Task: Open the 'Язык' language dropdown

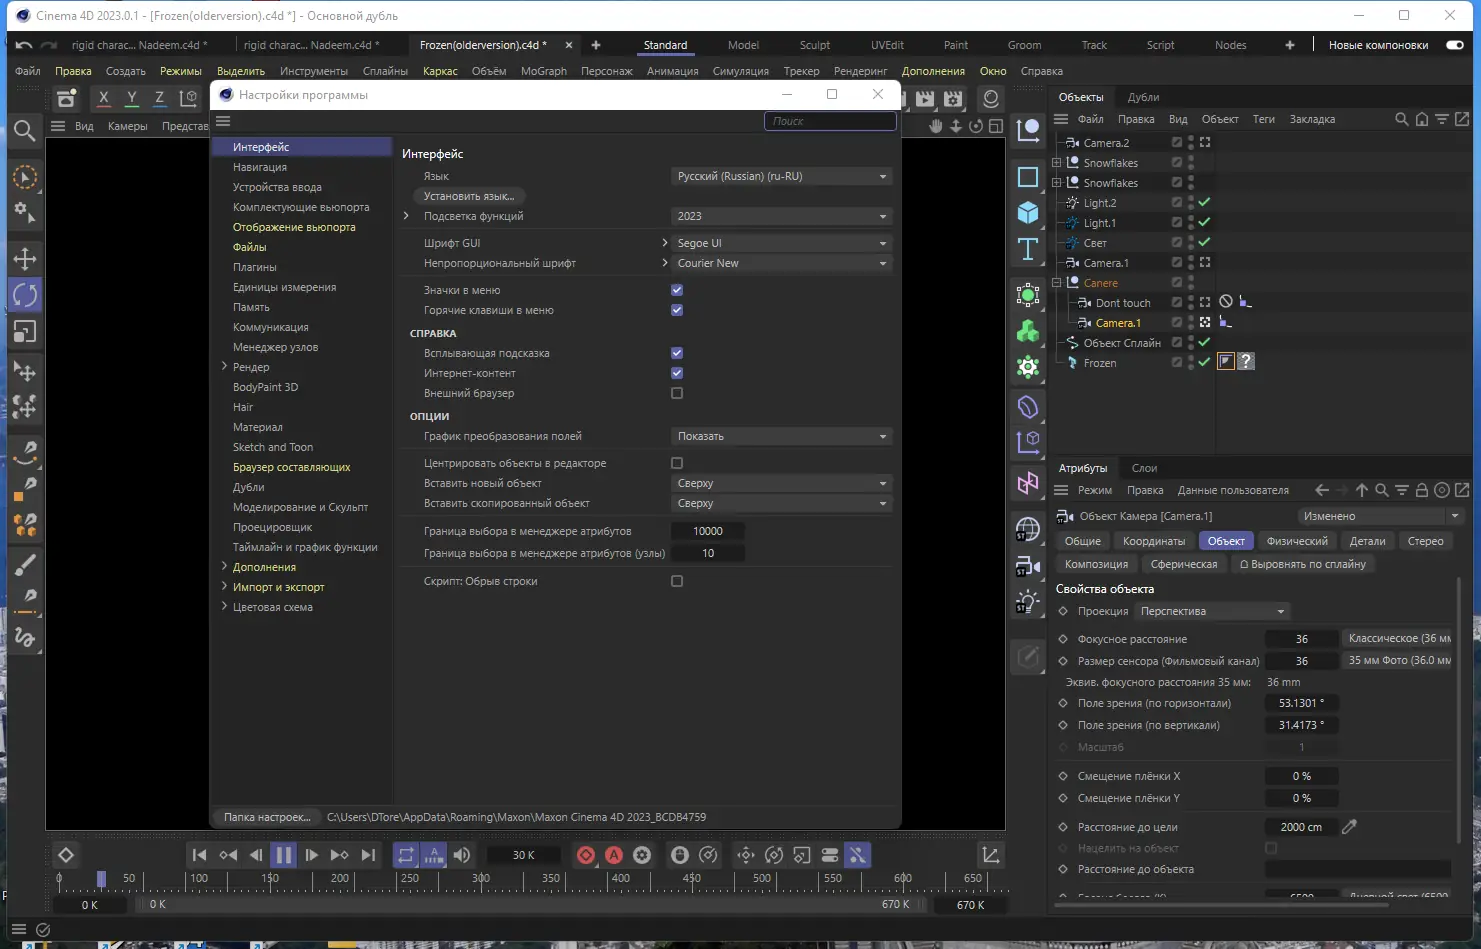Action: click(x=781, y=176)
